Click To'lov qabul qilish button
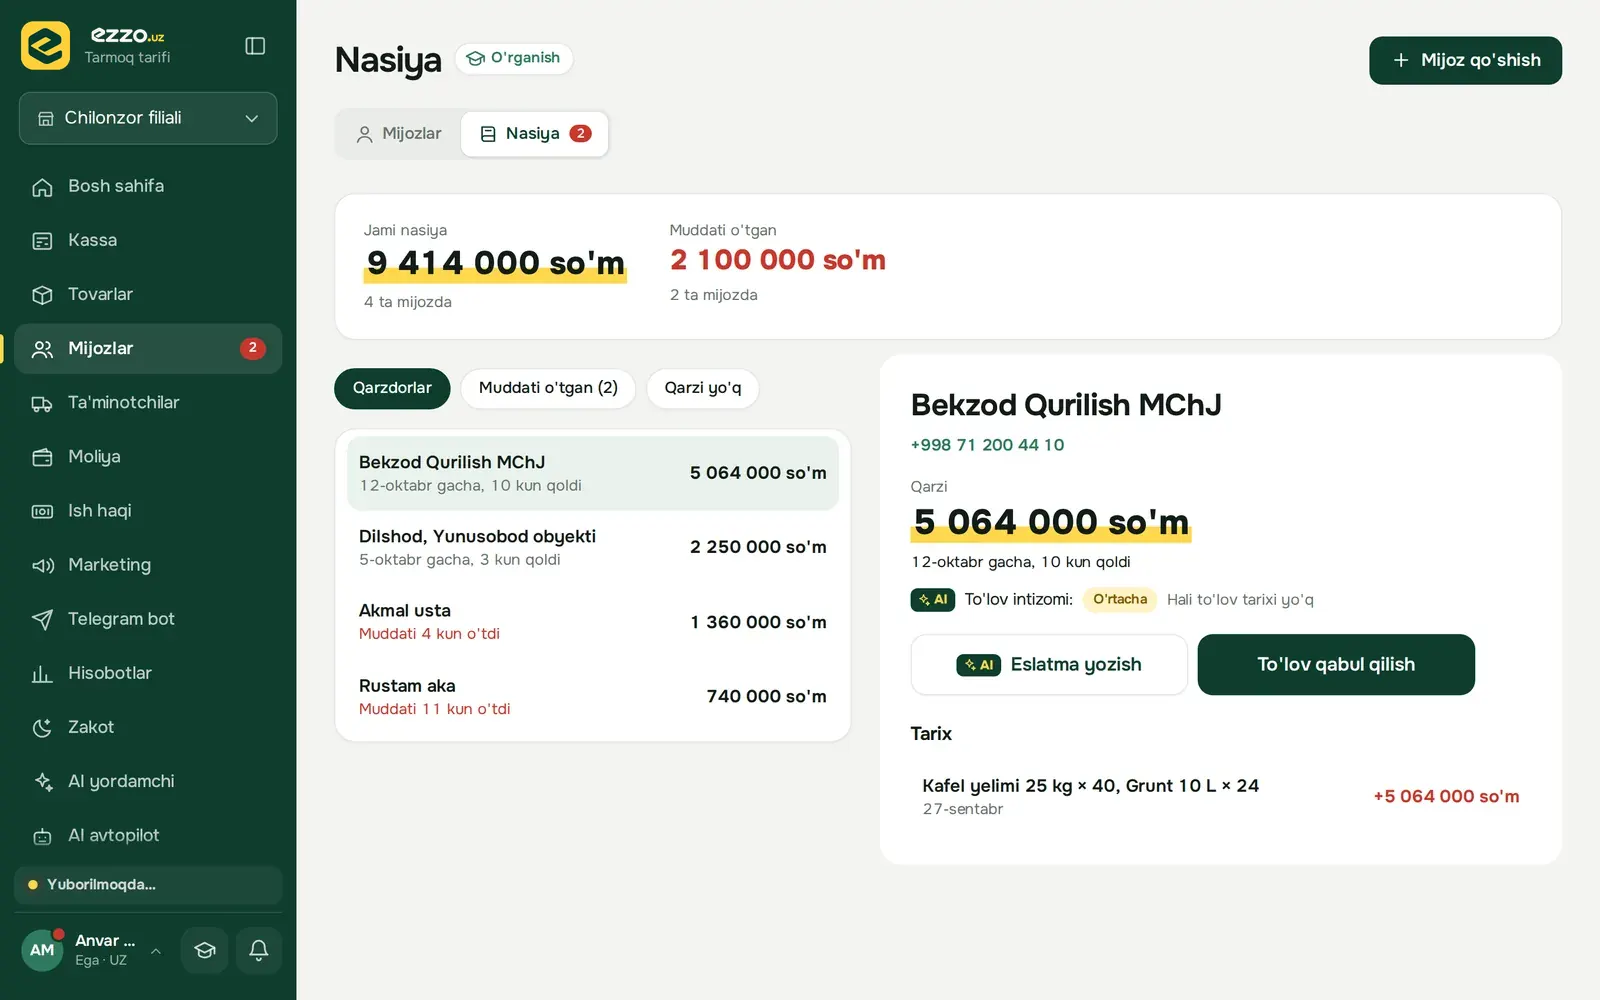 1336,665
